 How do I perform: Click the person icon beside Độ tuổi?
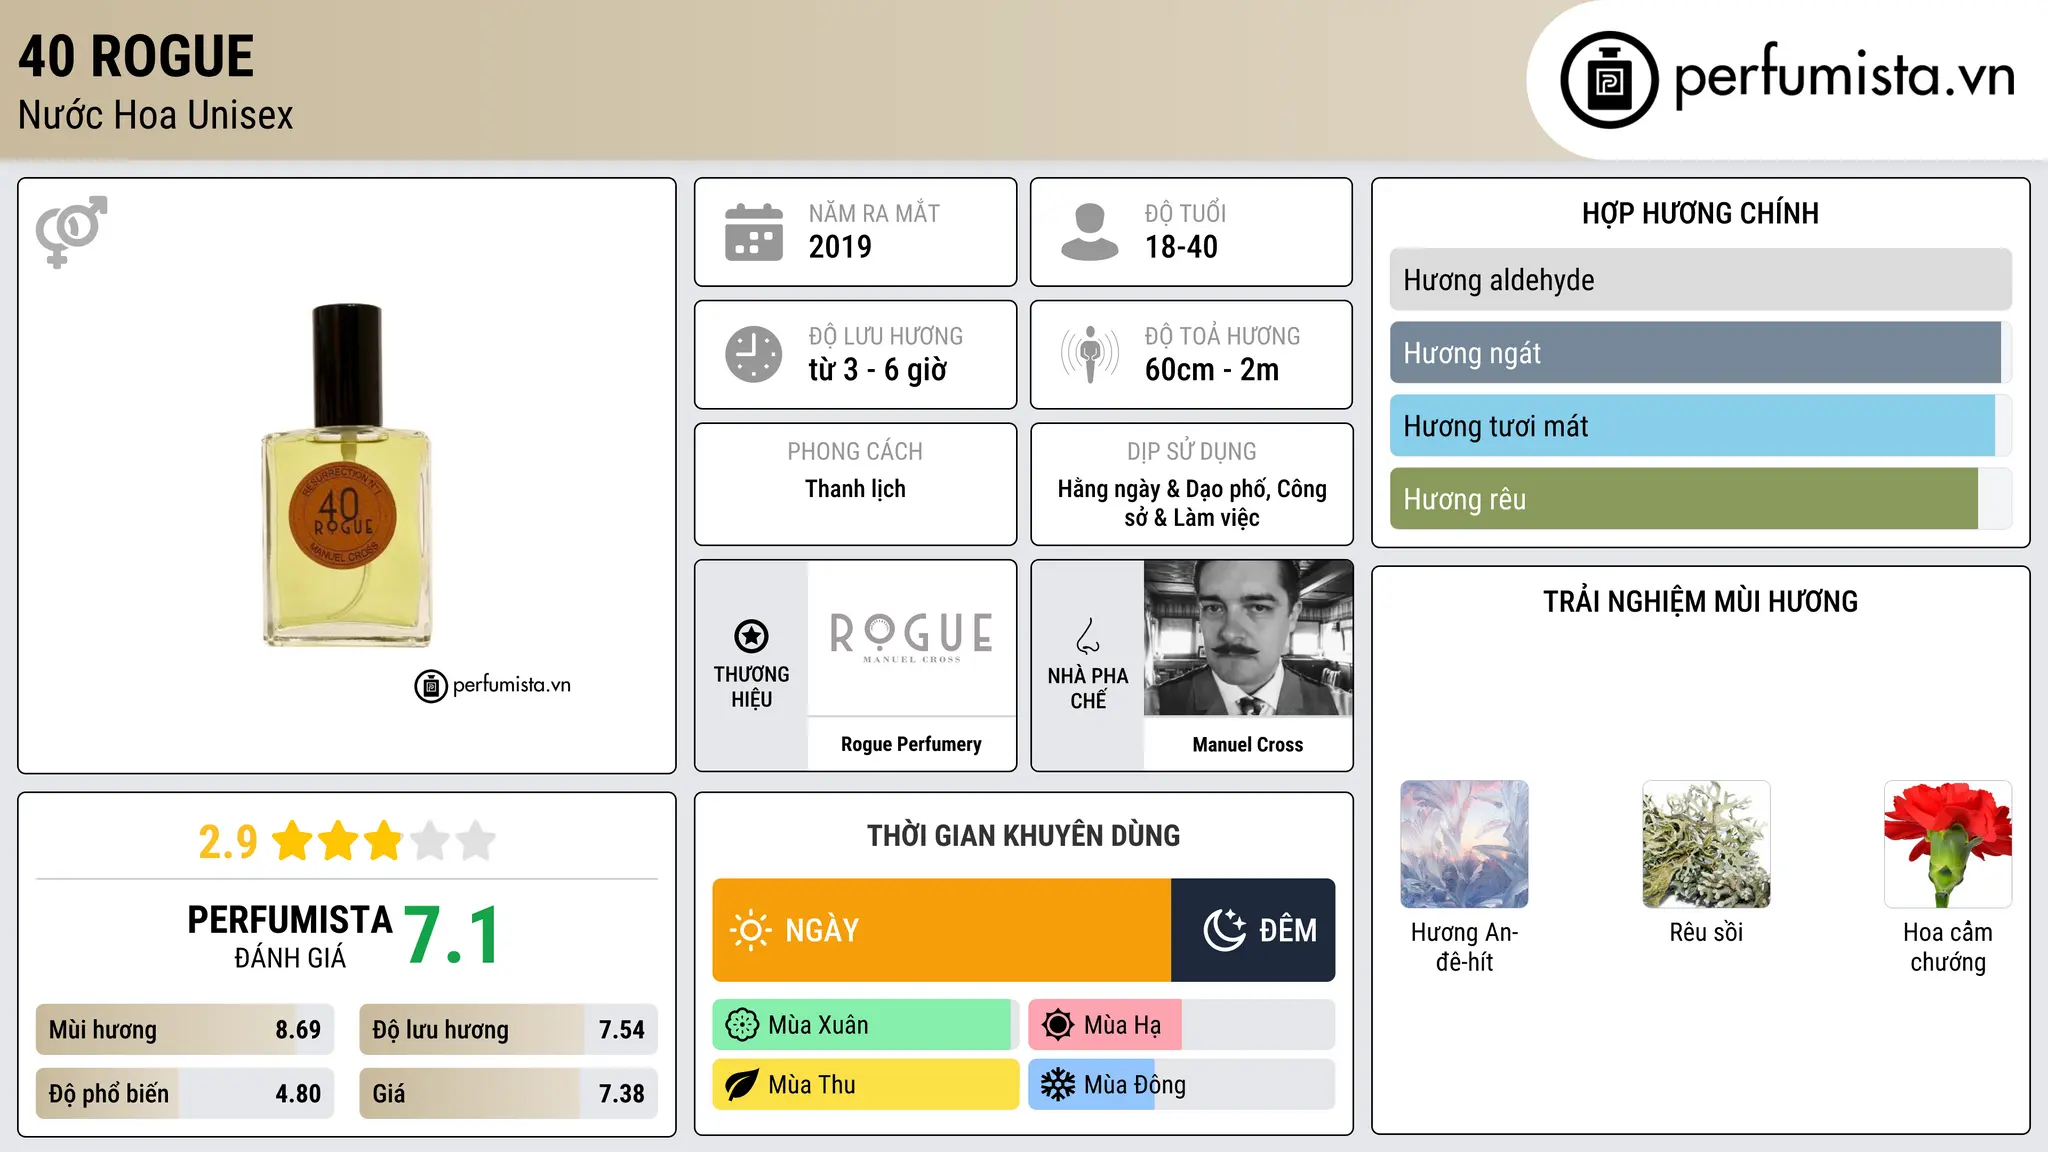tap(1090, 232)
